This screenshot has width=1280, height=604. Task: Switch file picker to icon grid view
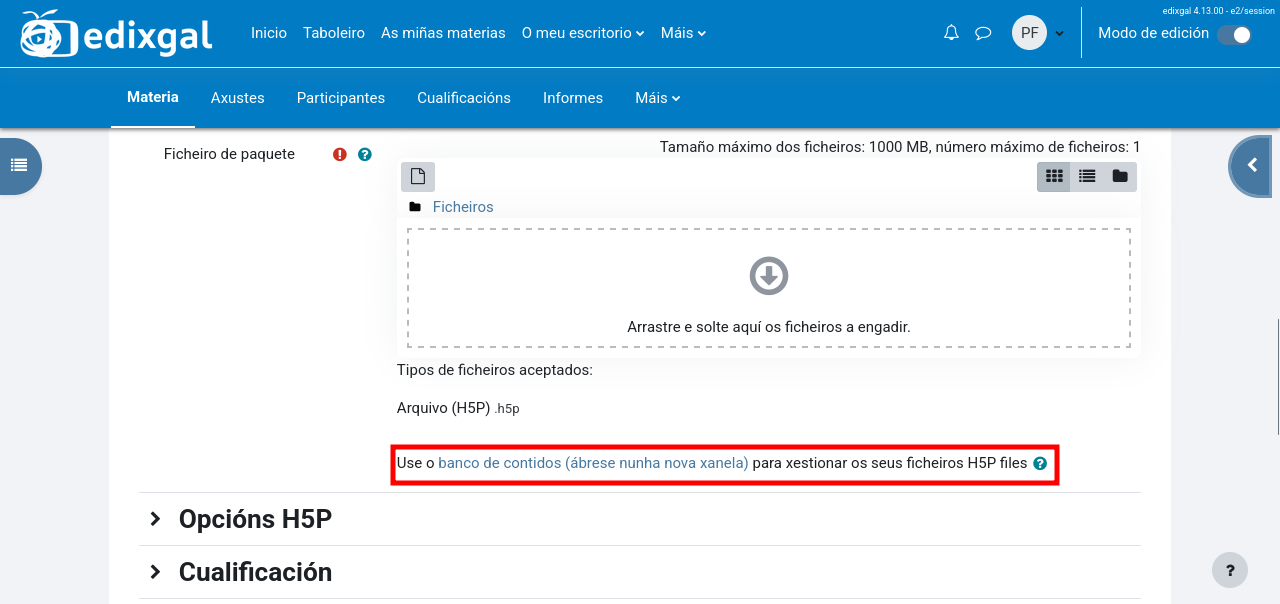coord(1054,177)
